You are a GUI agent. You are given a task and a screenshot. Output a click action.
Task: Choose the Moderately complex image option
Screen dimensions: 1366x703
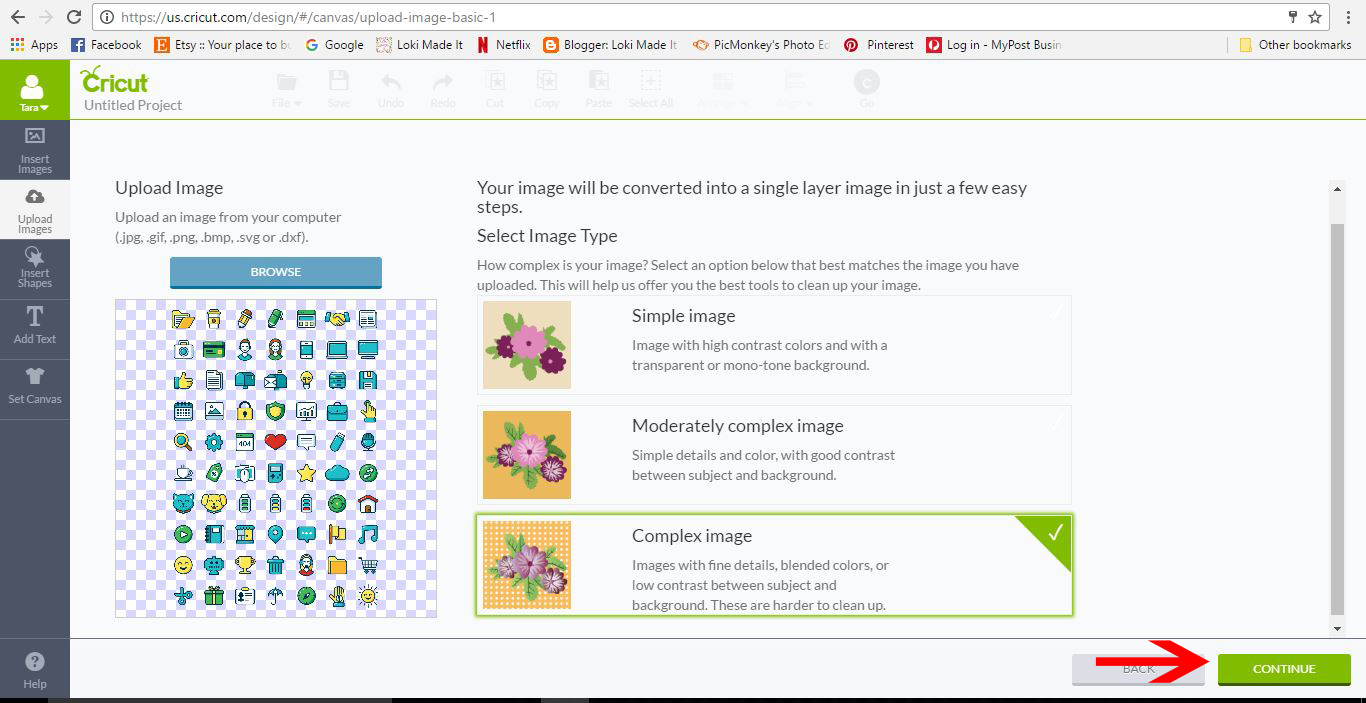pos(773,455)
